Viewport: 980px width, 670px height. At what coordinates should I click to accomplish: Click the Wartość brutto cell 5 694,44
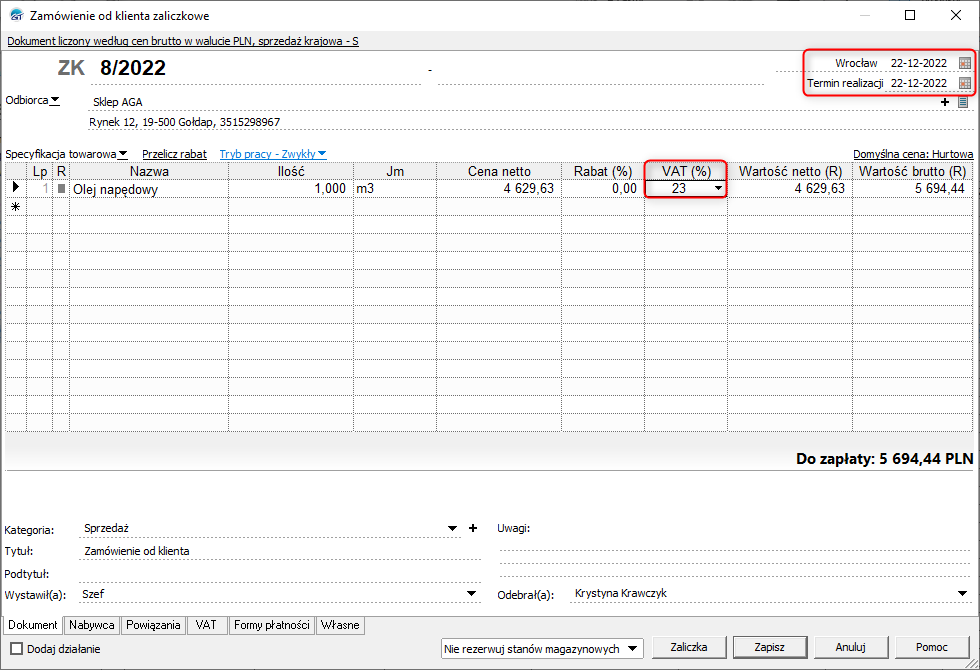tap(912, 189)
